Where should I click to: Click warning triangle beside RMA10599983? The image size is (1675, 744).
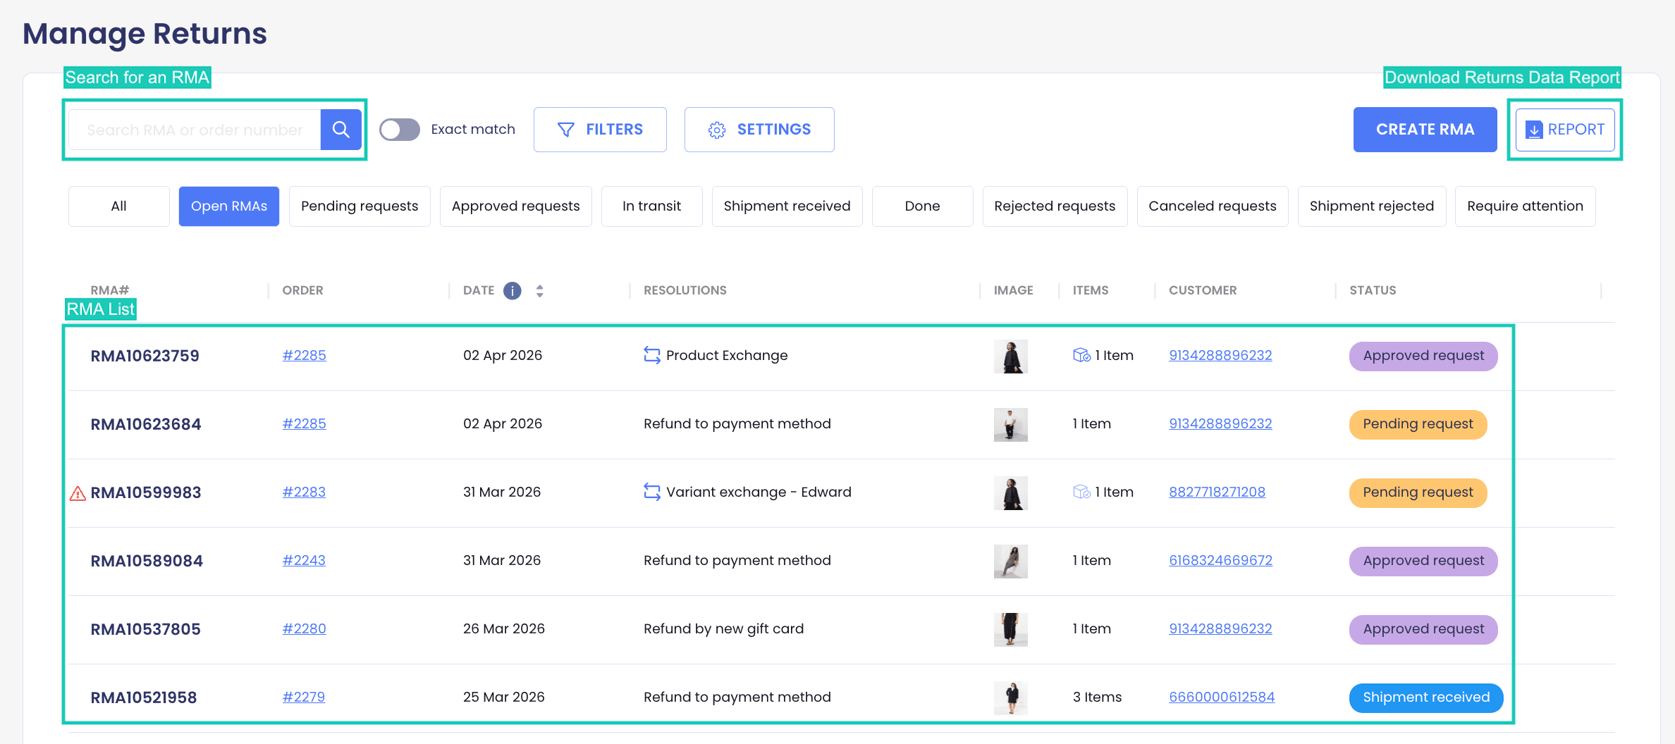pyautogui.click(x=77, y=493)
